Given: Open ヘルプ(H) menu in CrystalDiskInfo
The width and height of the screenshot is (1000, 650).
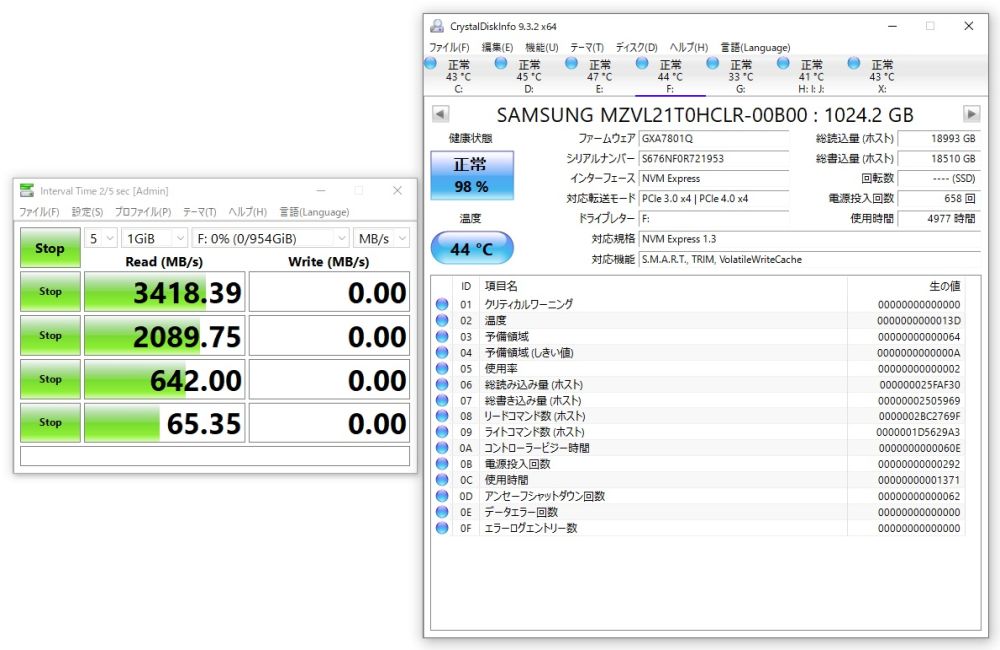Looking at the screenshot, I should pos(689,47).
